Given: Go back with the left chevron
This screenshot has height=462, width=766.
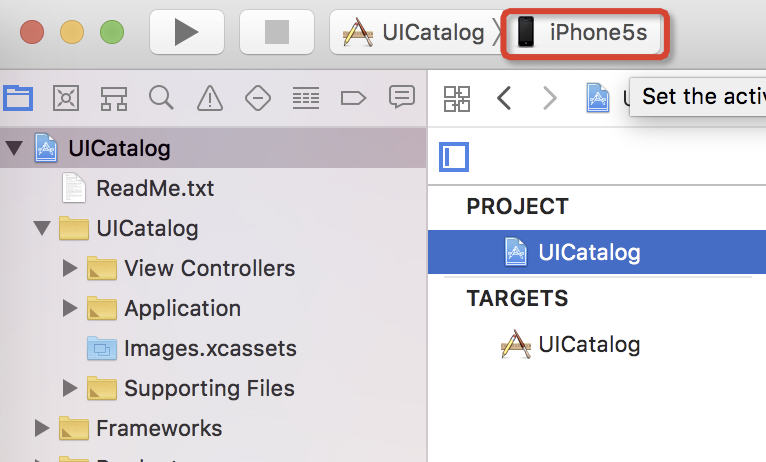Looking at the screenshot, I should tap(504, 98).
